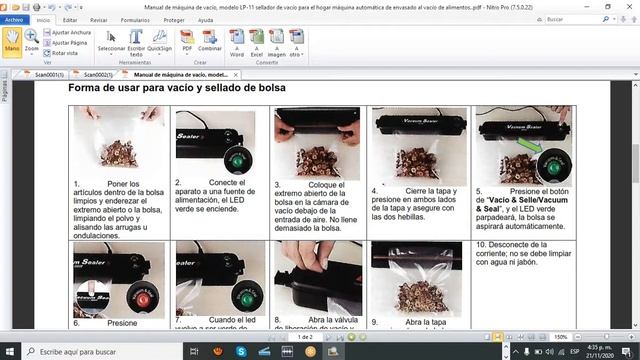Viewport: 640px width, 360px height.
Task: Switch to the Scan0002(1) document tab
Action: pyautogui.click(x=93, y=75)
